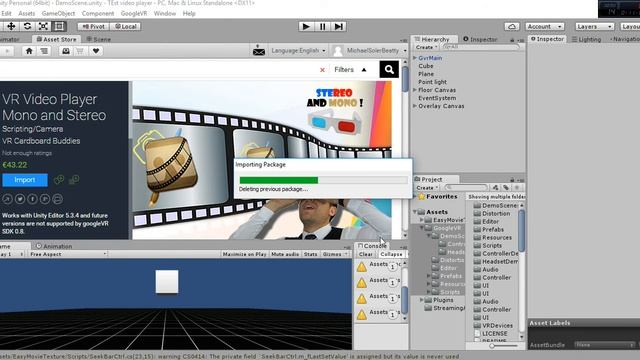Toggle Maximize on Play

point(244,254)
